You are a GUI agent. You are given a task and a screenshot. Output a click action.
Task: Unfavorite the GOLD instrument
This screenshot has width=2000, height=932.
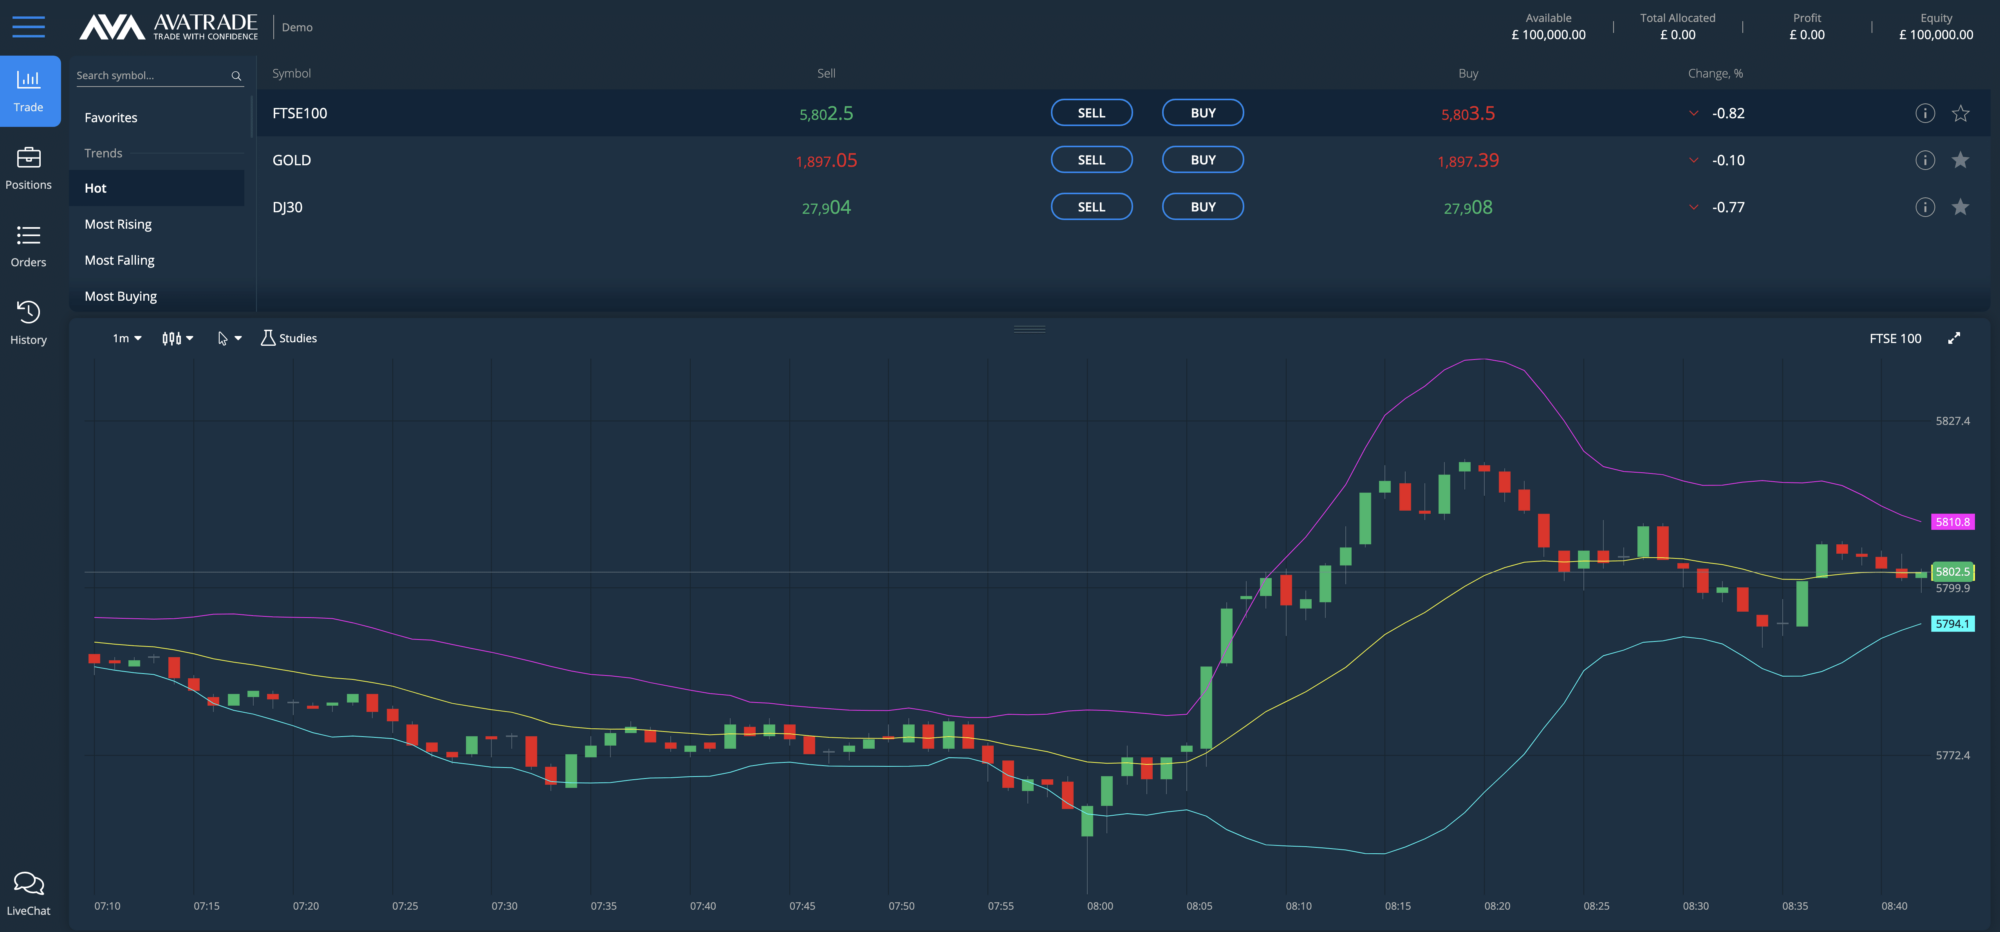1960,159
